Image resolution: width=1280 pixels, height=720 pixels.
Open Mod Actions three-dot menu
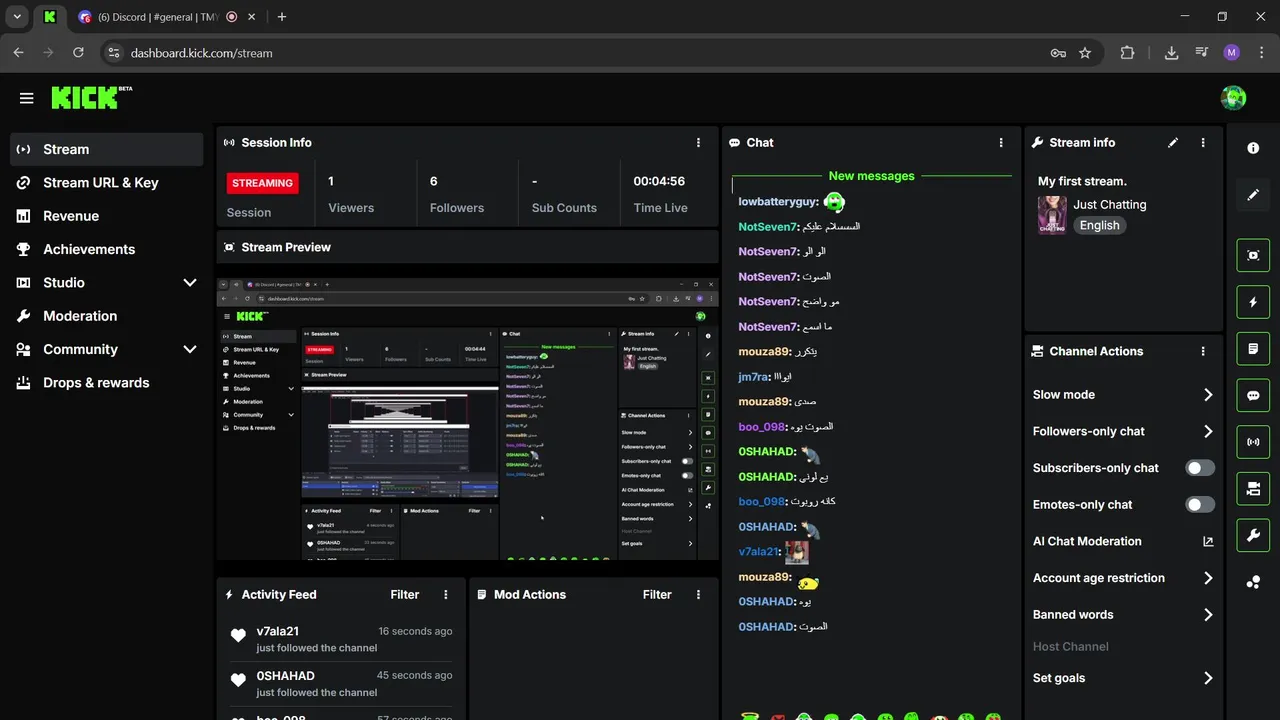click(x=698, y=595)
